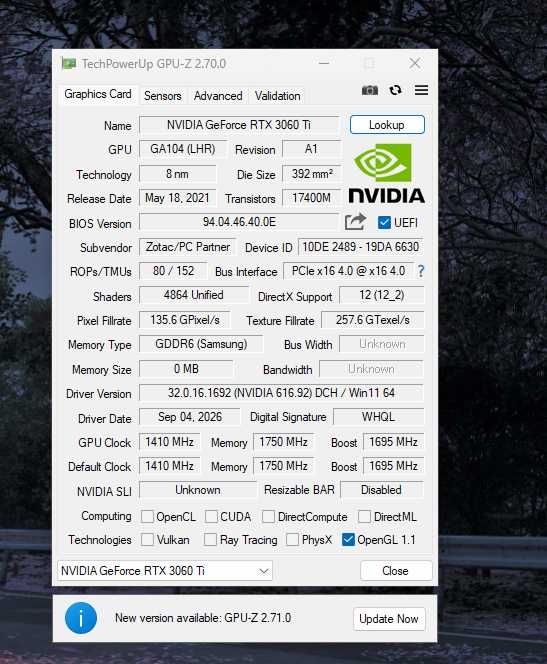Click the GPU-Z title bar app icon
Image resolution: width=547 pixels, height=664 pixels.
(69, 64)
